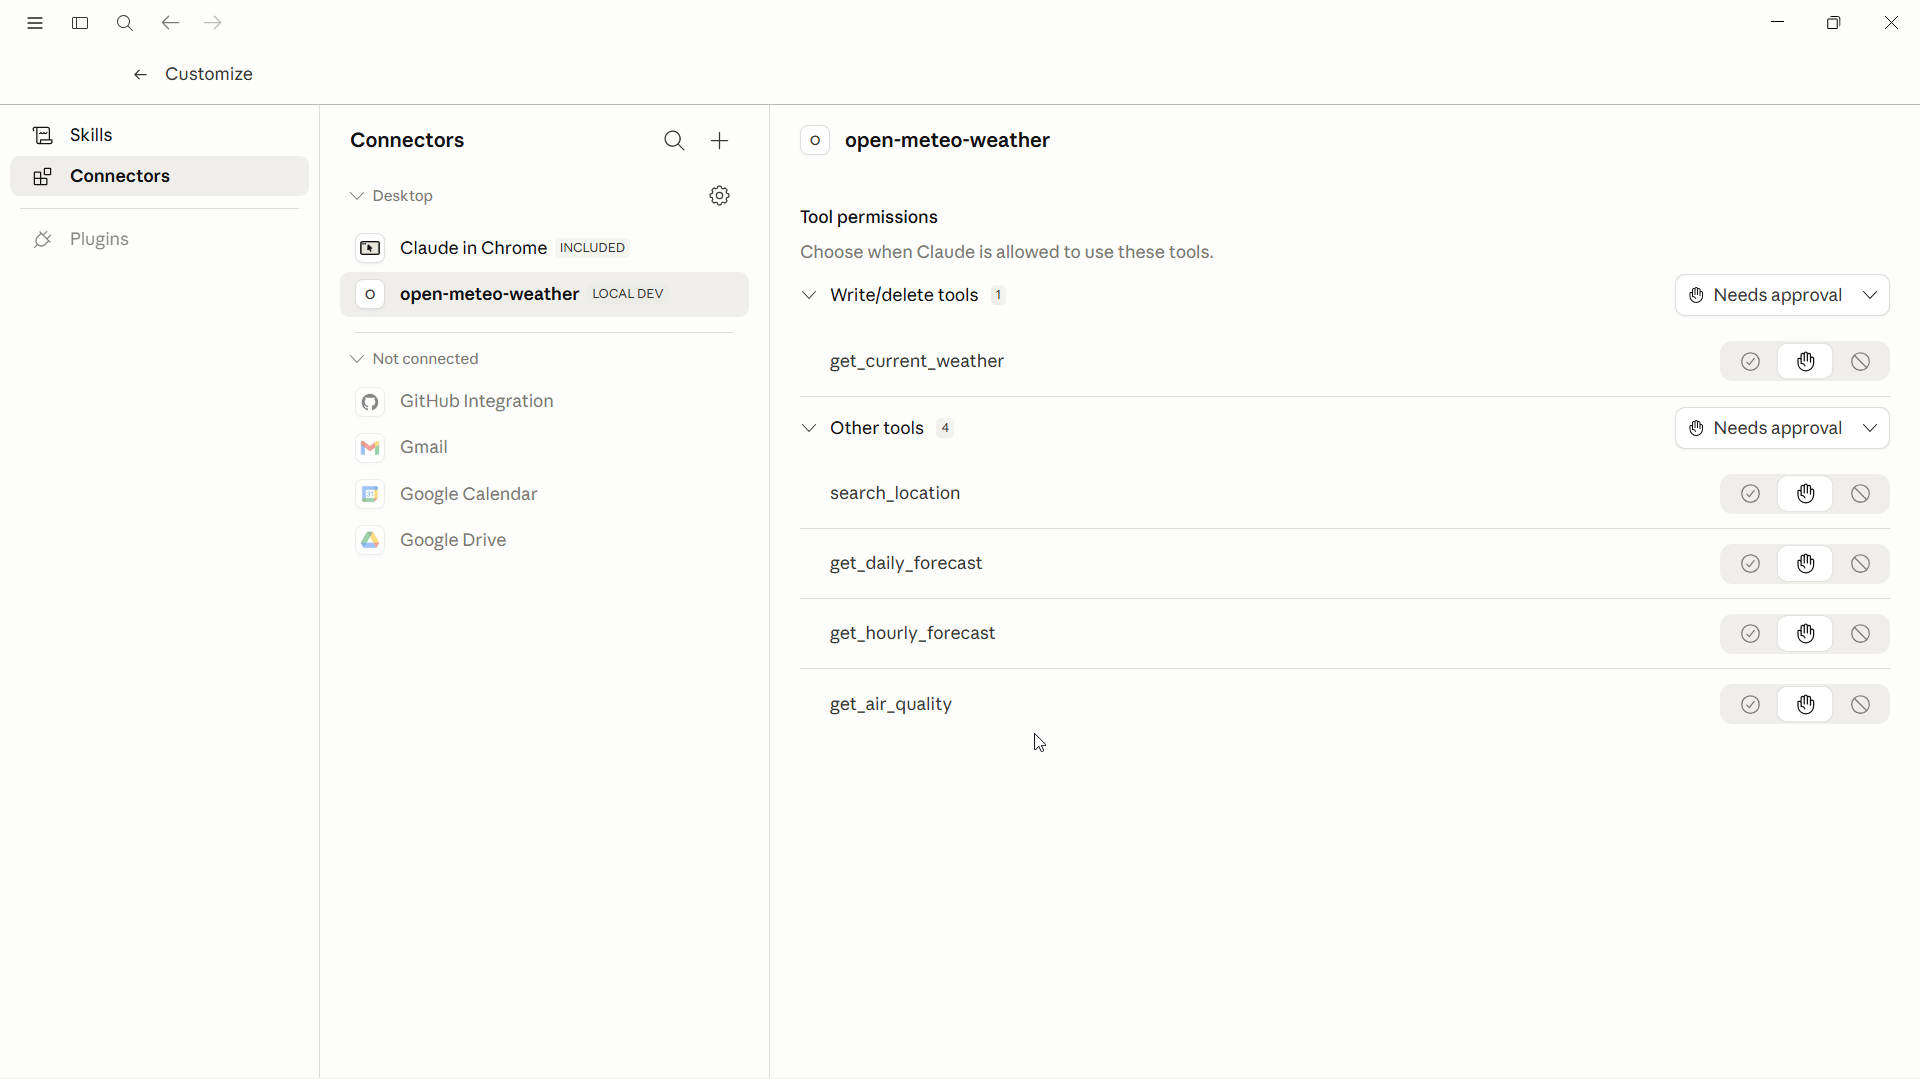The image size is (1920, 1079).
Task: Click the open-meteo-weather header icon
Action: coord(815,141)
